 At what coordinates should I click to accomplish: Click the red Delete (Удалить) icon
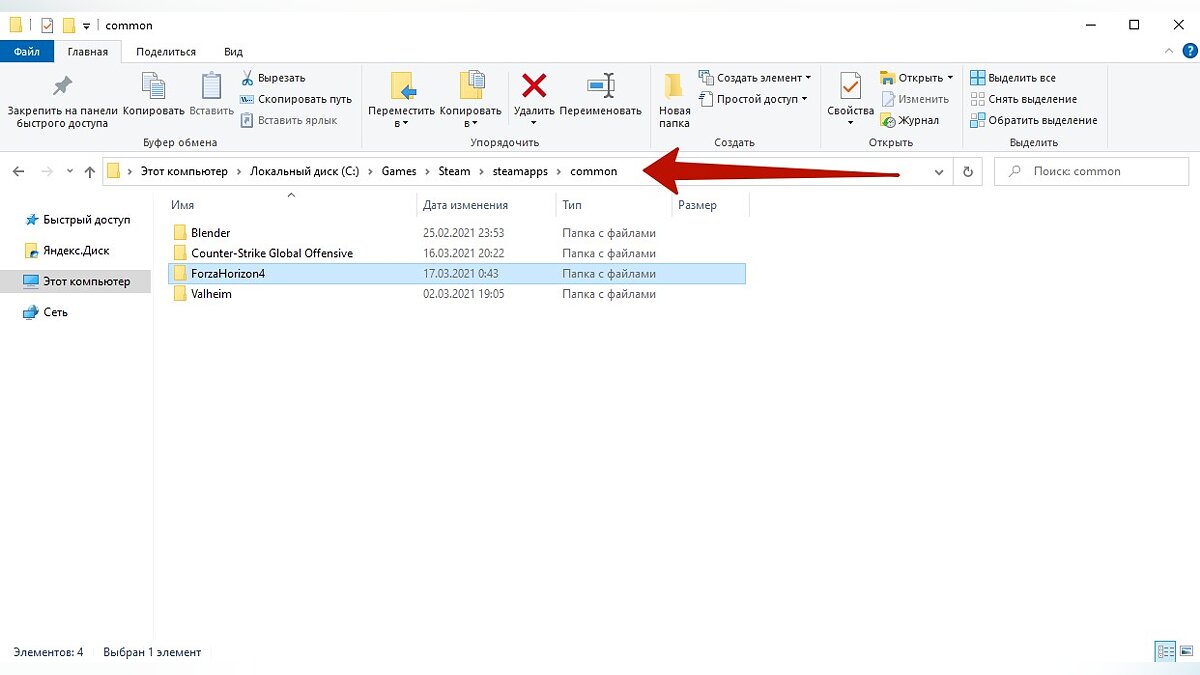(x=534, y=86)
